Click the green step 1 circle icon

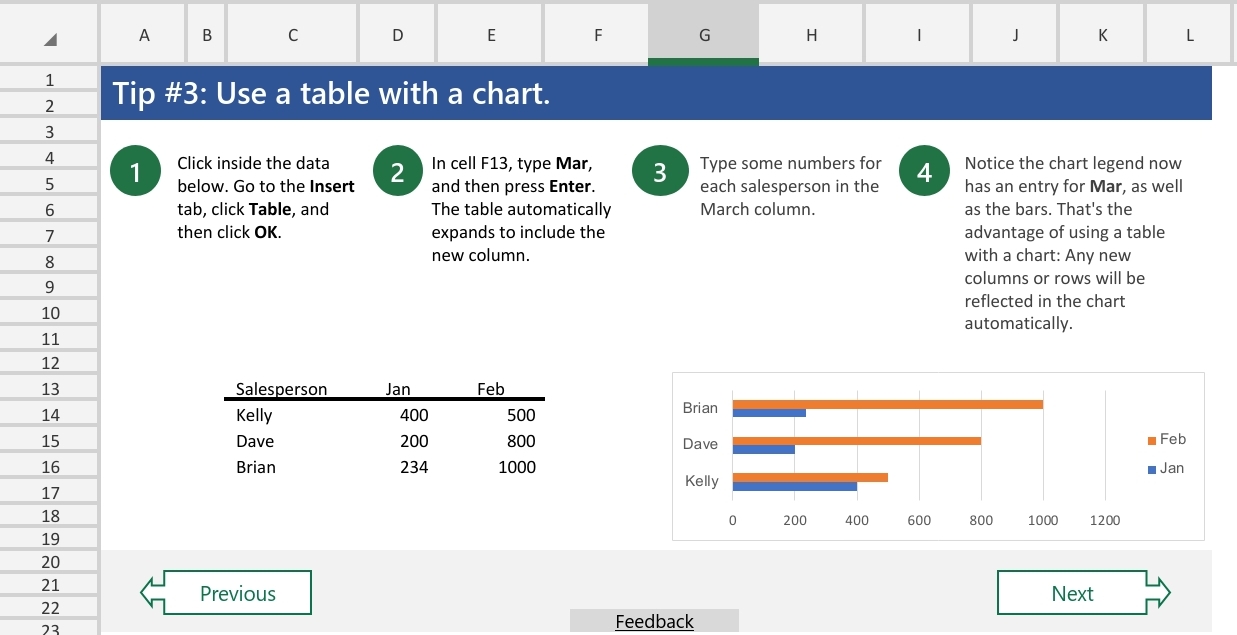point(136,170)
